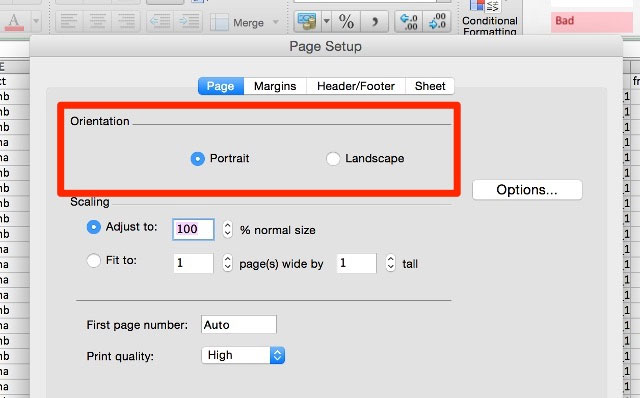Decrease indent icon
640x398 pixels.
[160, 21]
